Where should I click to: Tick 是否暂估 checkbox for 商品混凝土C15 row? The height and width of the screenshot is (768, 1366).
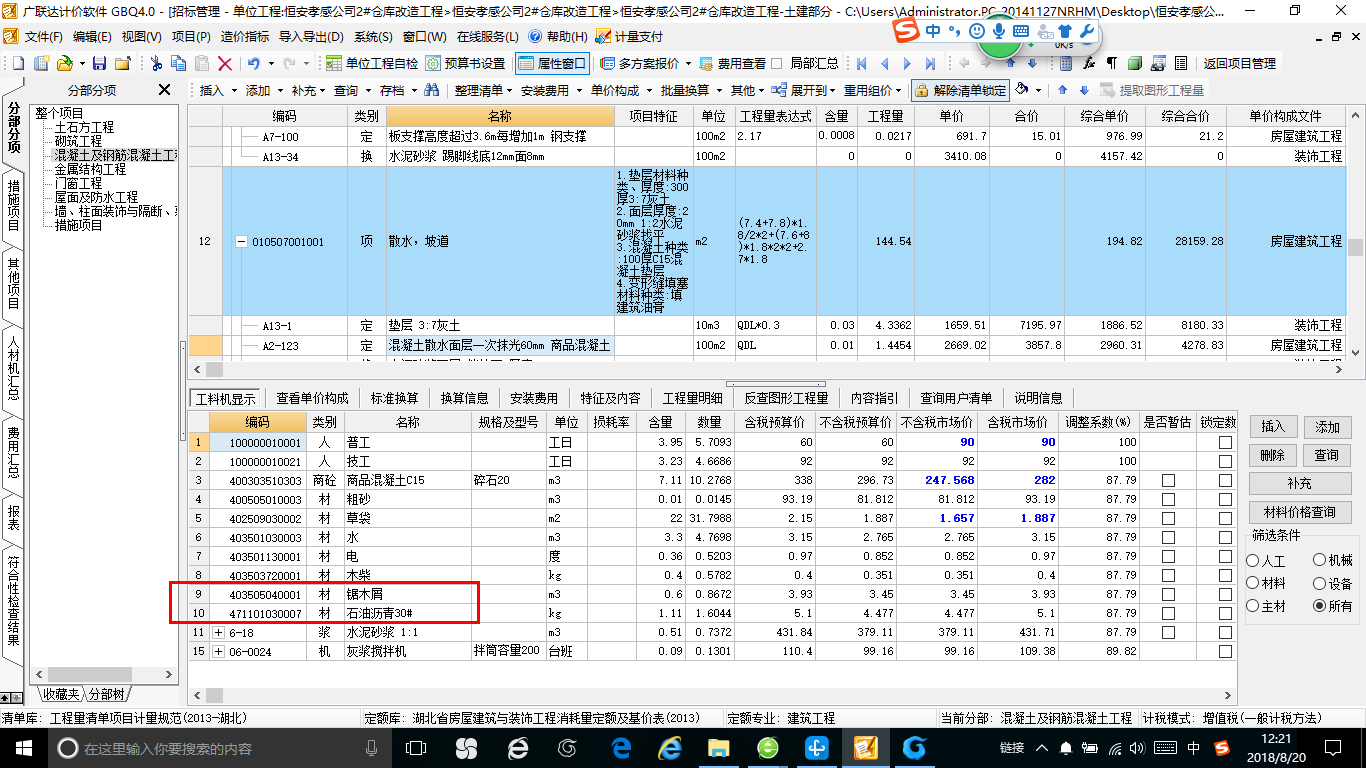[1168, 480]
